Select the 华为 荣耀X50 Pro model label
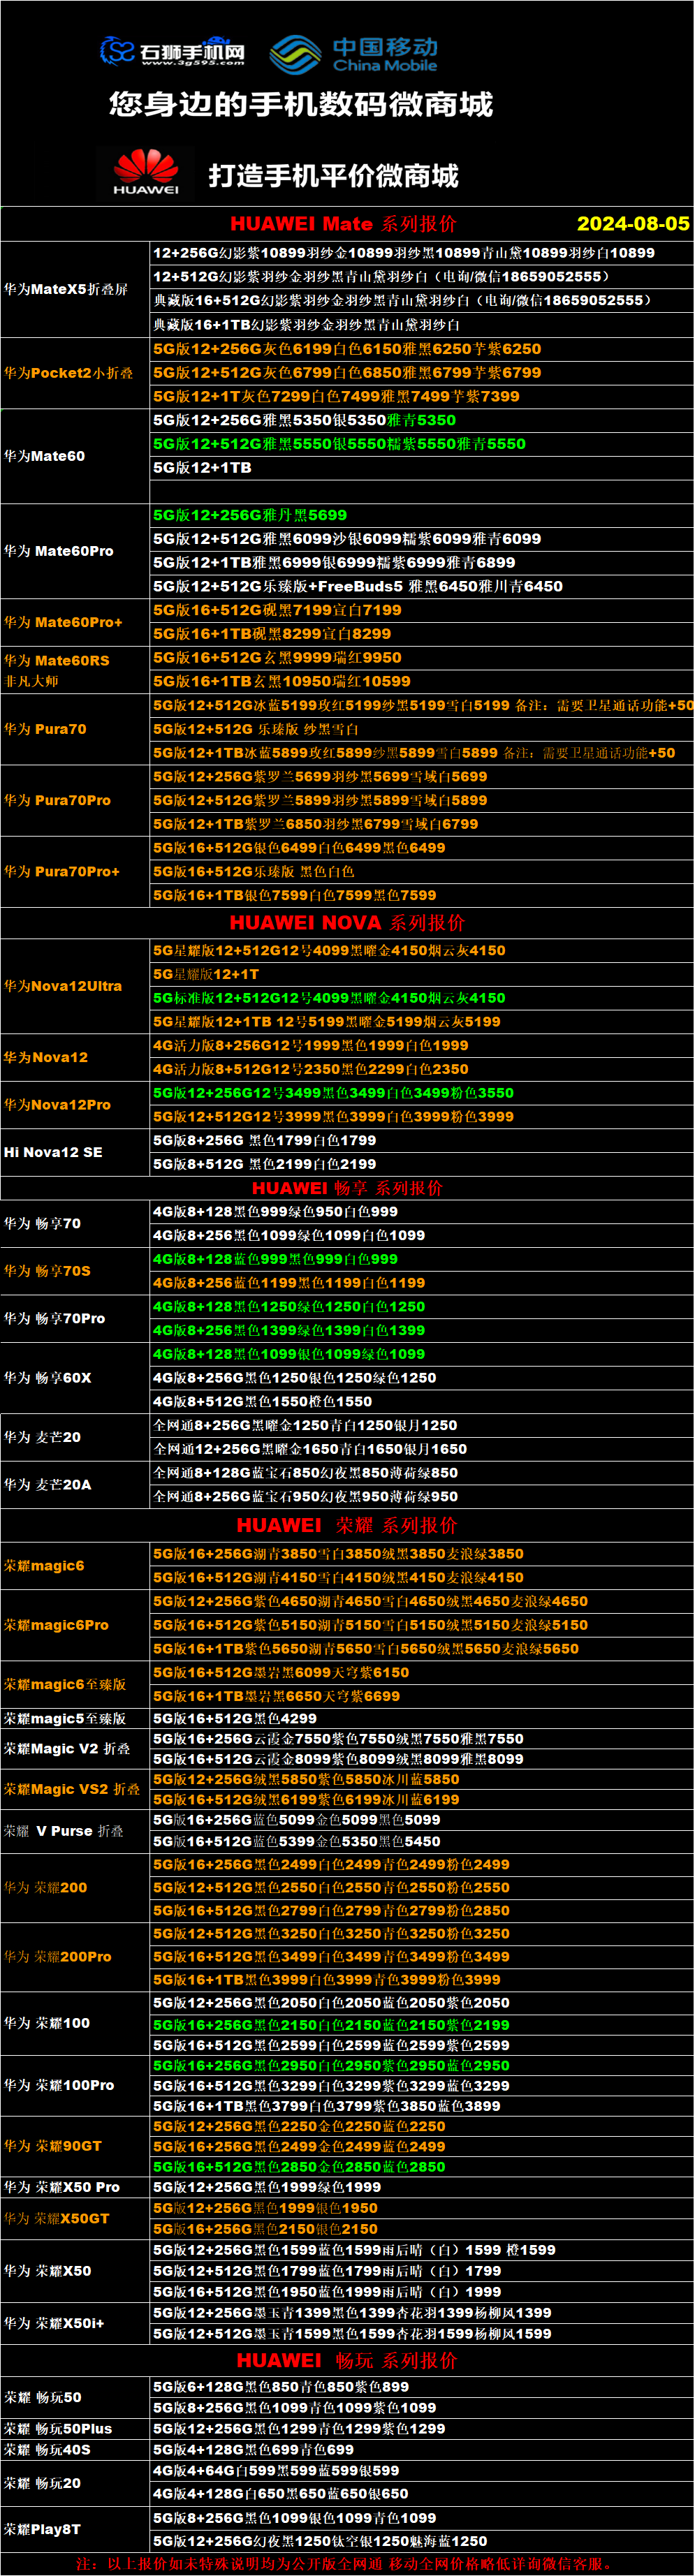 pos(61,2187)
